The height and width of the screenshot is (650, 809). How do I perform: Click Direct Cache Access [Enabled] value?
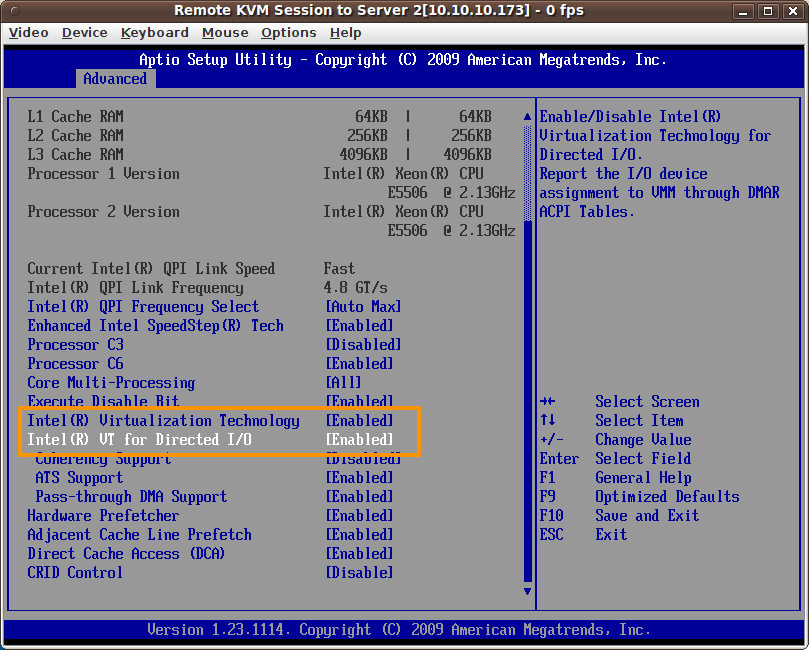click(360, 554)
